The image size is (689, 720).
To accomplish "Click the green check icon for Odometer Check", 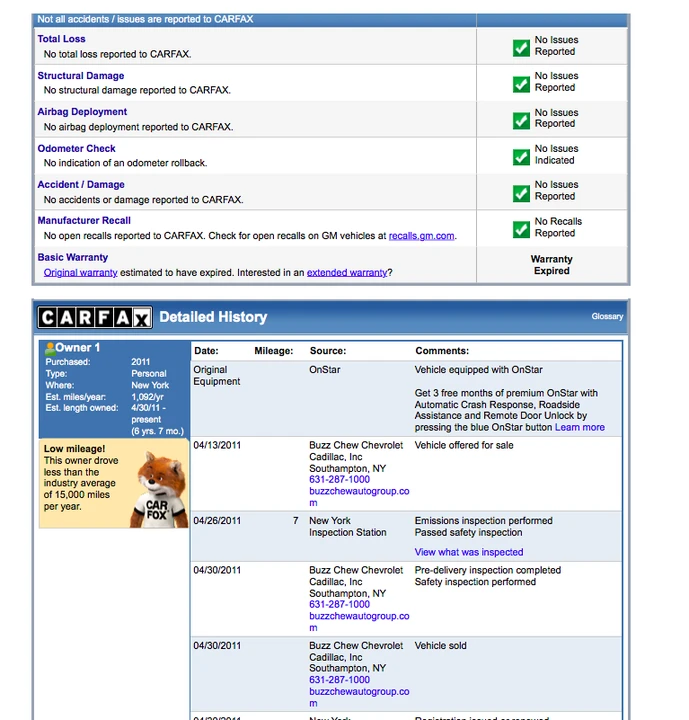I will 521,157.
